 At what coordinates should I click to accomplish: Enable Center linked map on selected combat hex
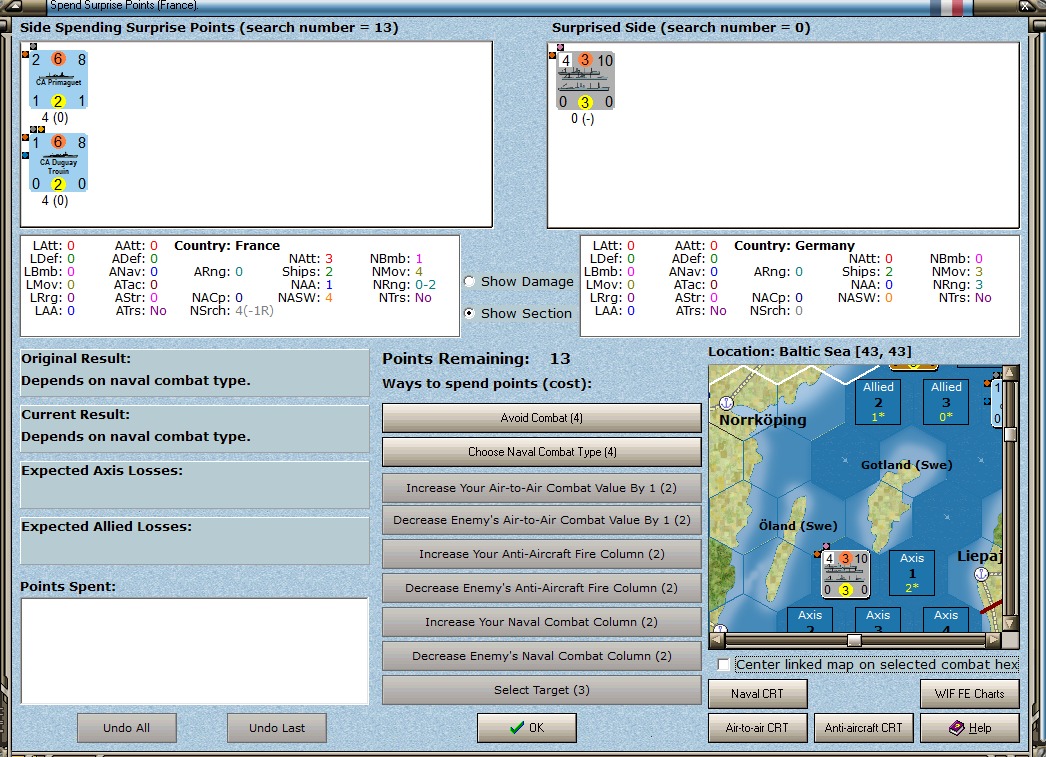pyautogui.click(x=724, y=665)
